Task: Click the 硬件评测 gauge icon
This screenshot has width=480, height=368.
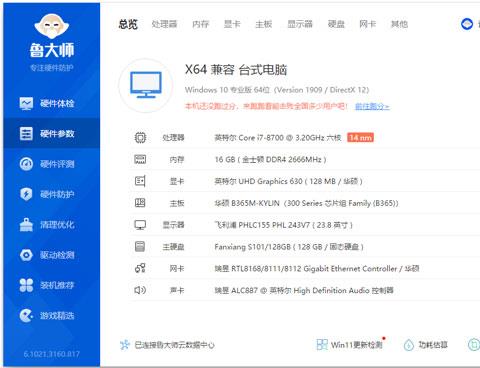Action: pos(26,164)
